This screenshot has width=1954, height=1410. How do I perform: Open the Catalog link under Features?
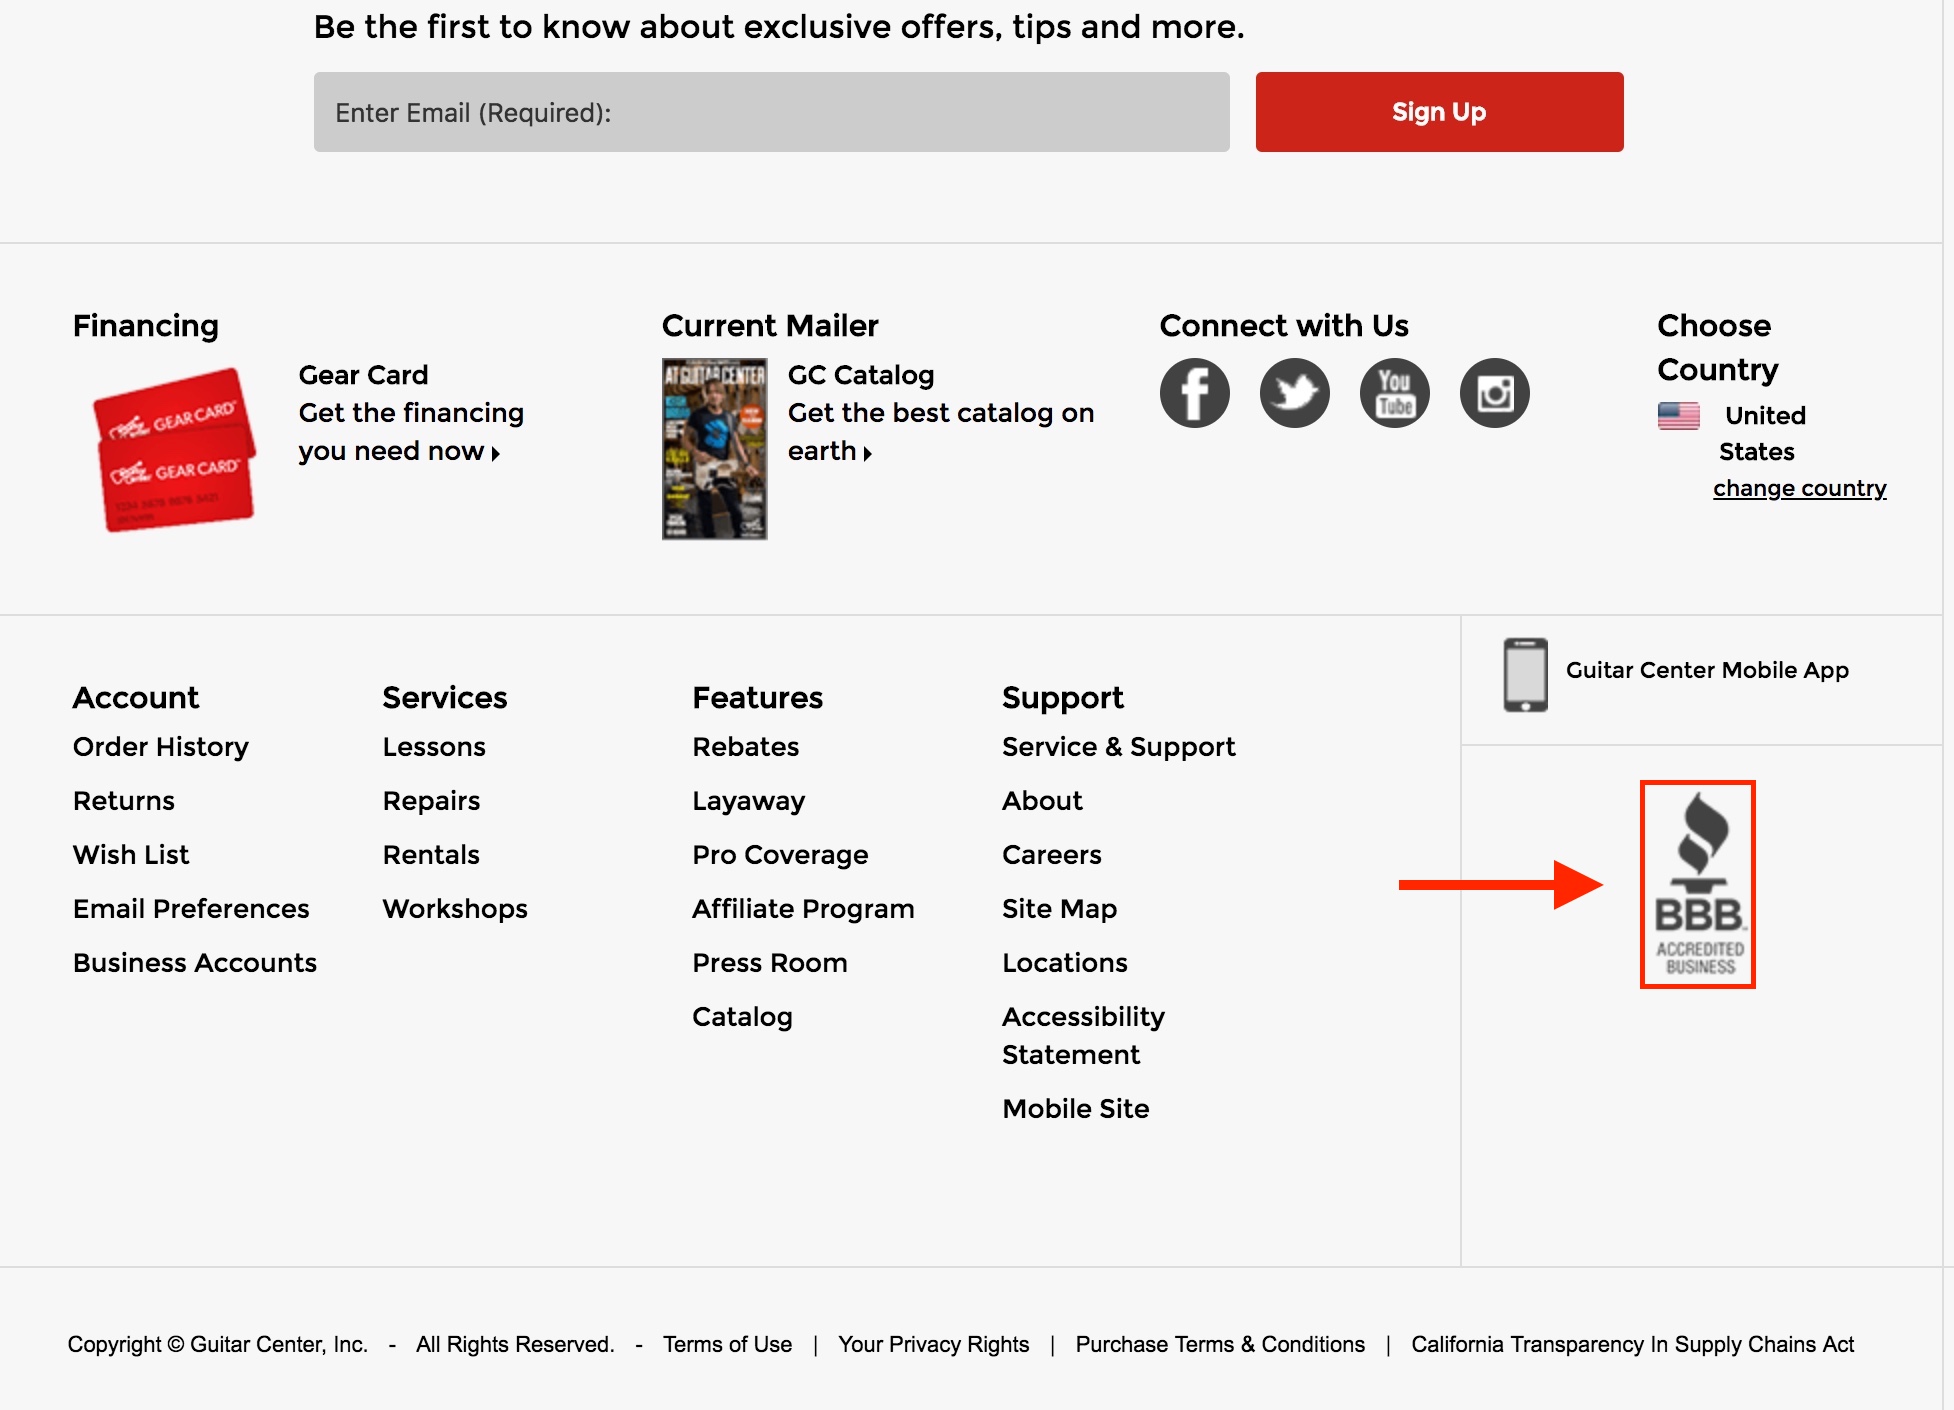click(742, 1017)
